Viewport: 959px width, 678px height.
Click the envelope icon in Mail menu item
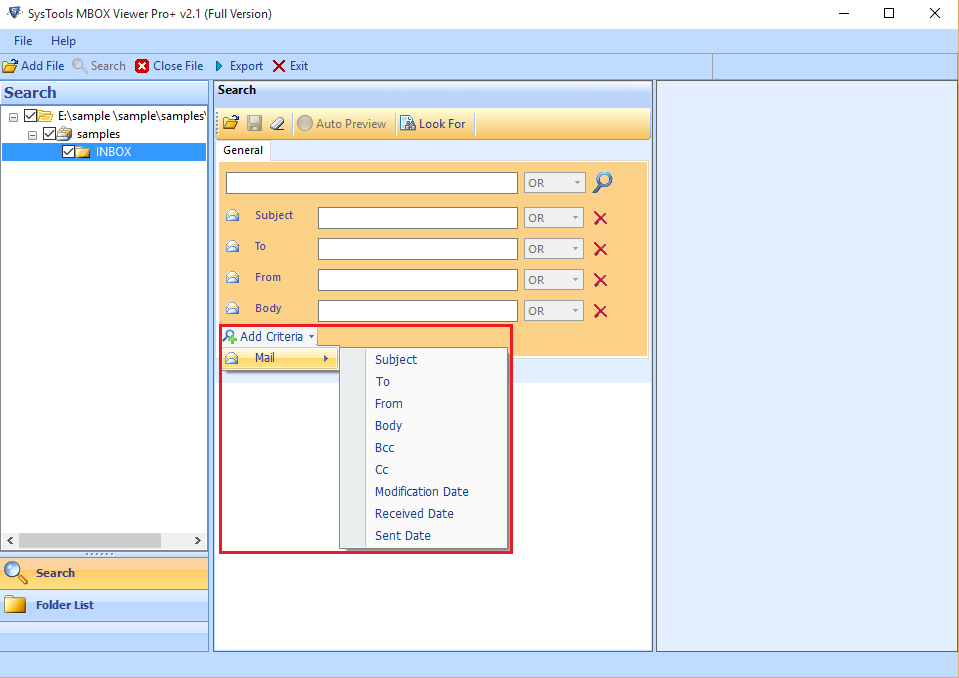[232, 358]
